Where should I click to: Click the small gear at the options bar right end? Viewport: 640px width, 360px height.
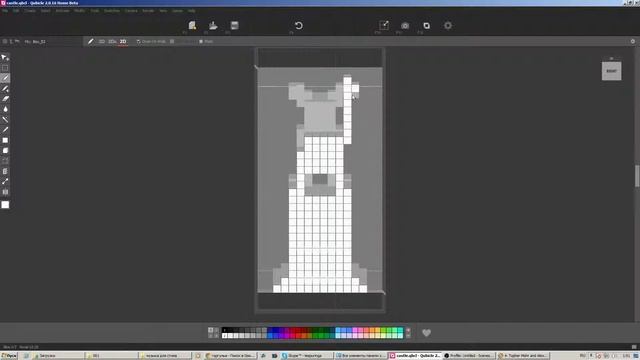633,41
